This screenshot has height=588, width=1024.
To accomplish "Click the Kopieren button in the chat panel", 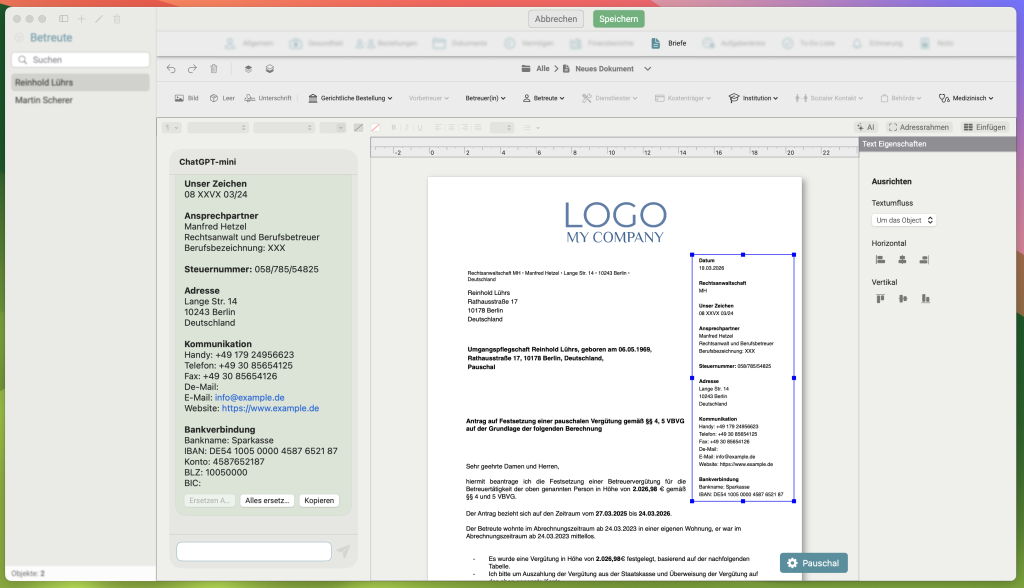I will (x=318, y=500).
